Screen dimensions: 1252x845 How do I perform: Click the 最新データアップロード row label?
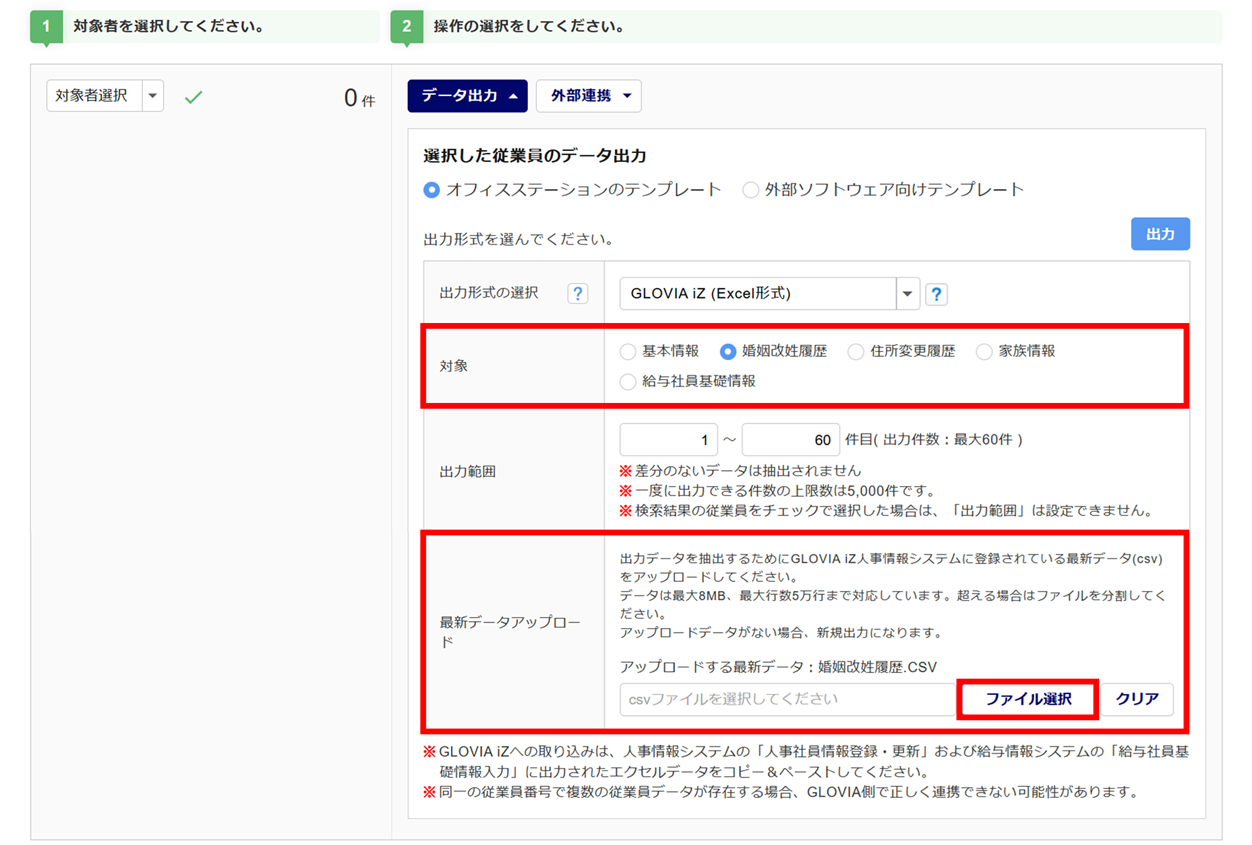510,632
